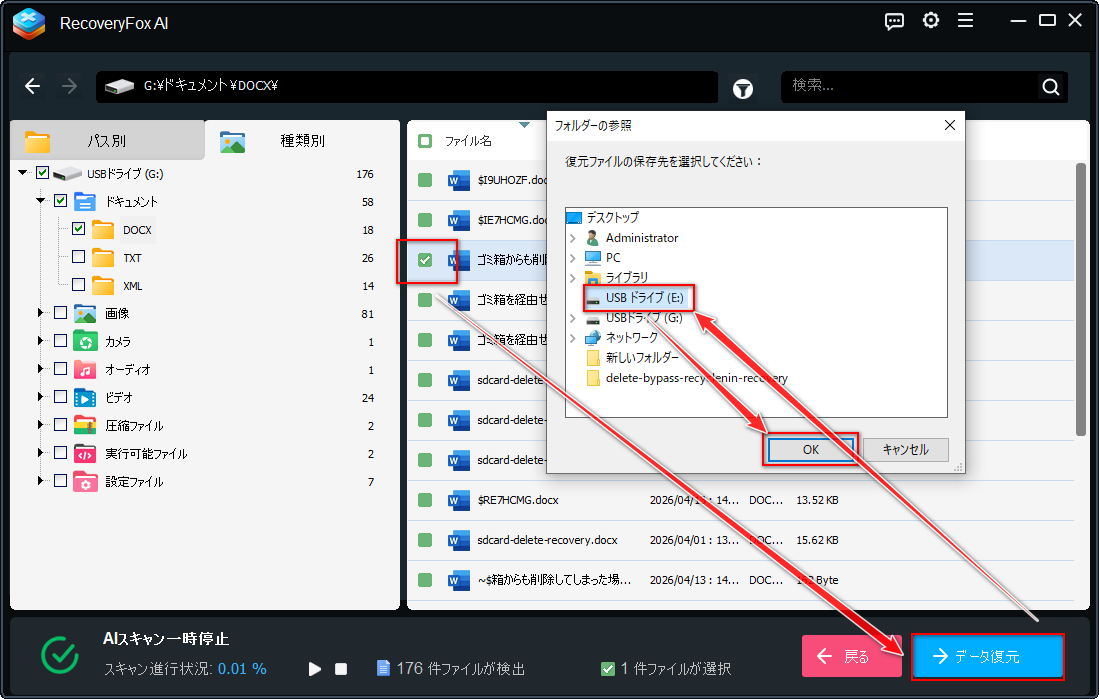
Task: Open the hamburger menu in the title bar
Action: 966,20
